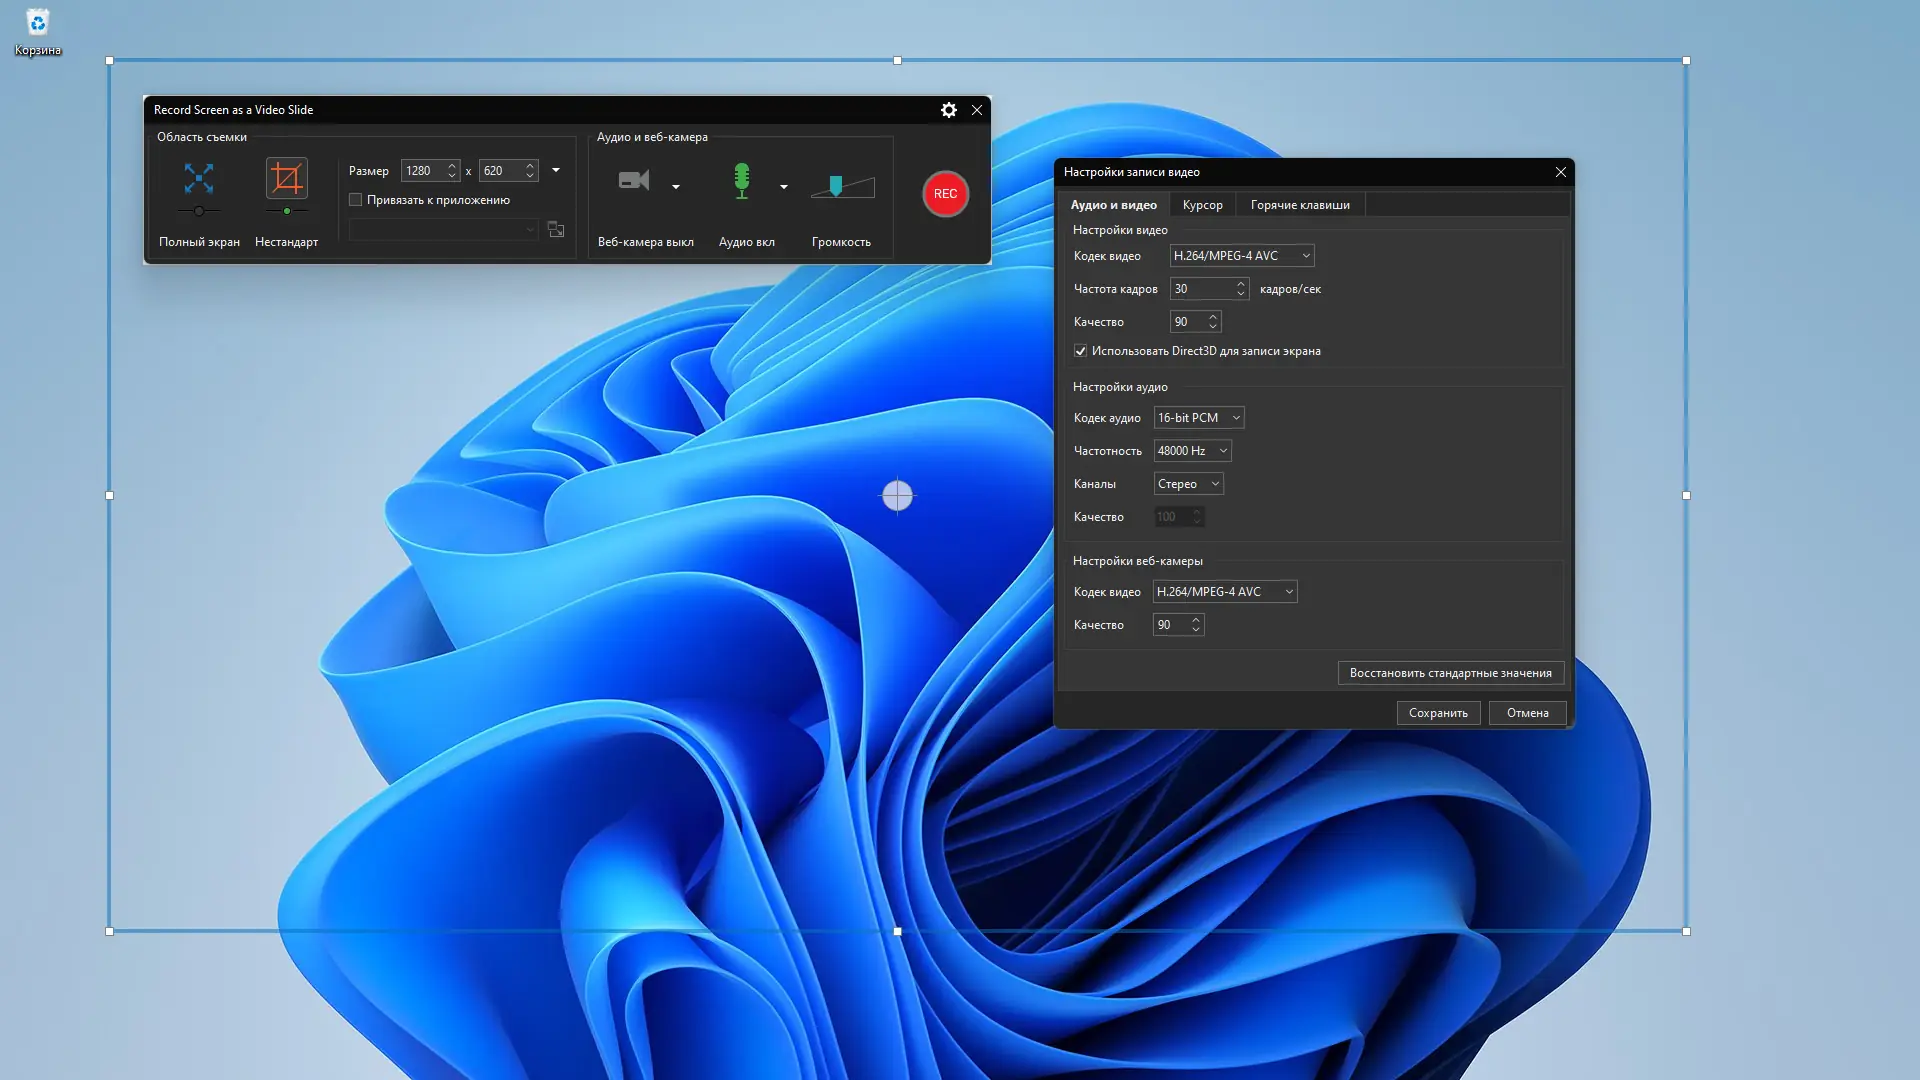Click the volume level slider

(x=841, y=186)
